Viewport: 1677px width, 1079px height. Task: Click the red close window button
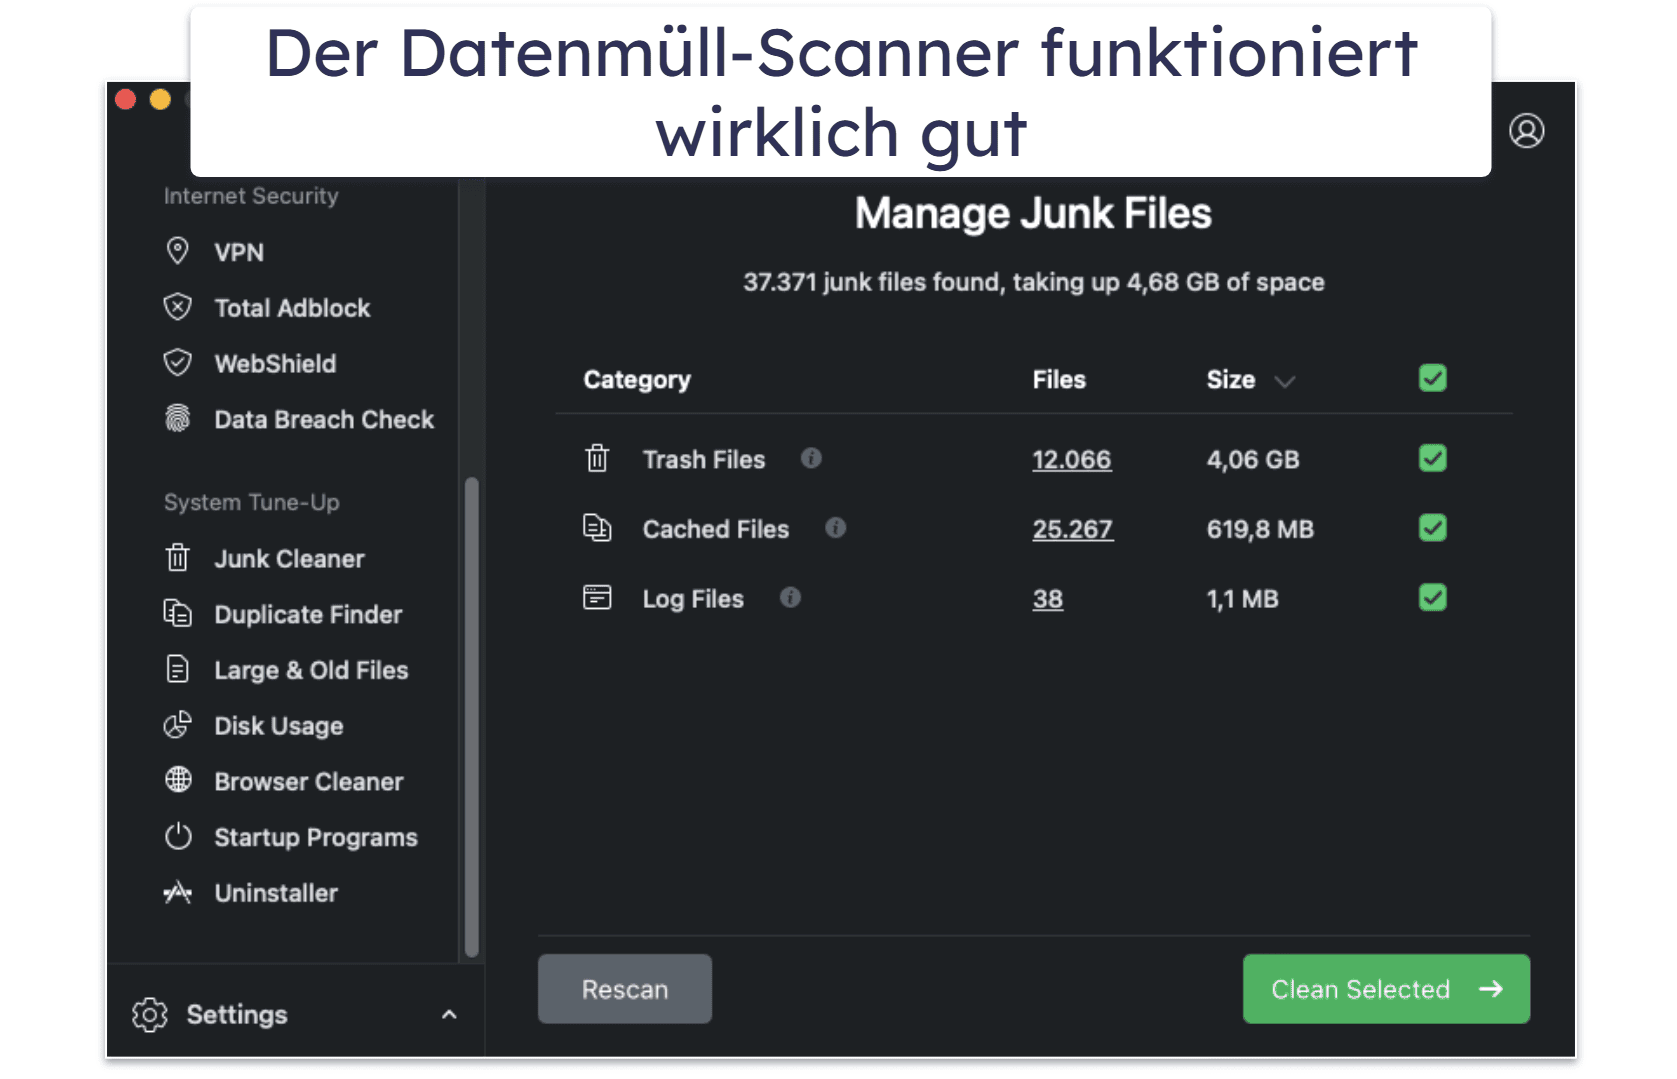[x=126, y=99]
